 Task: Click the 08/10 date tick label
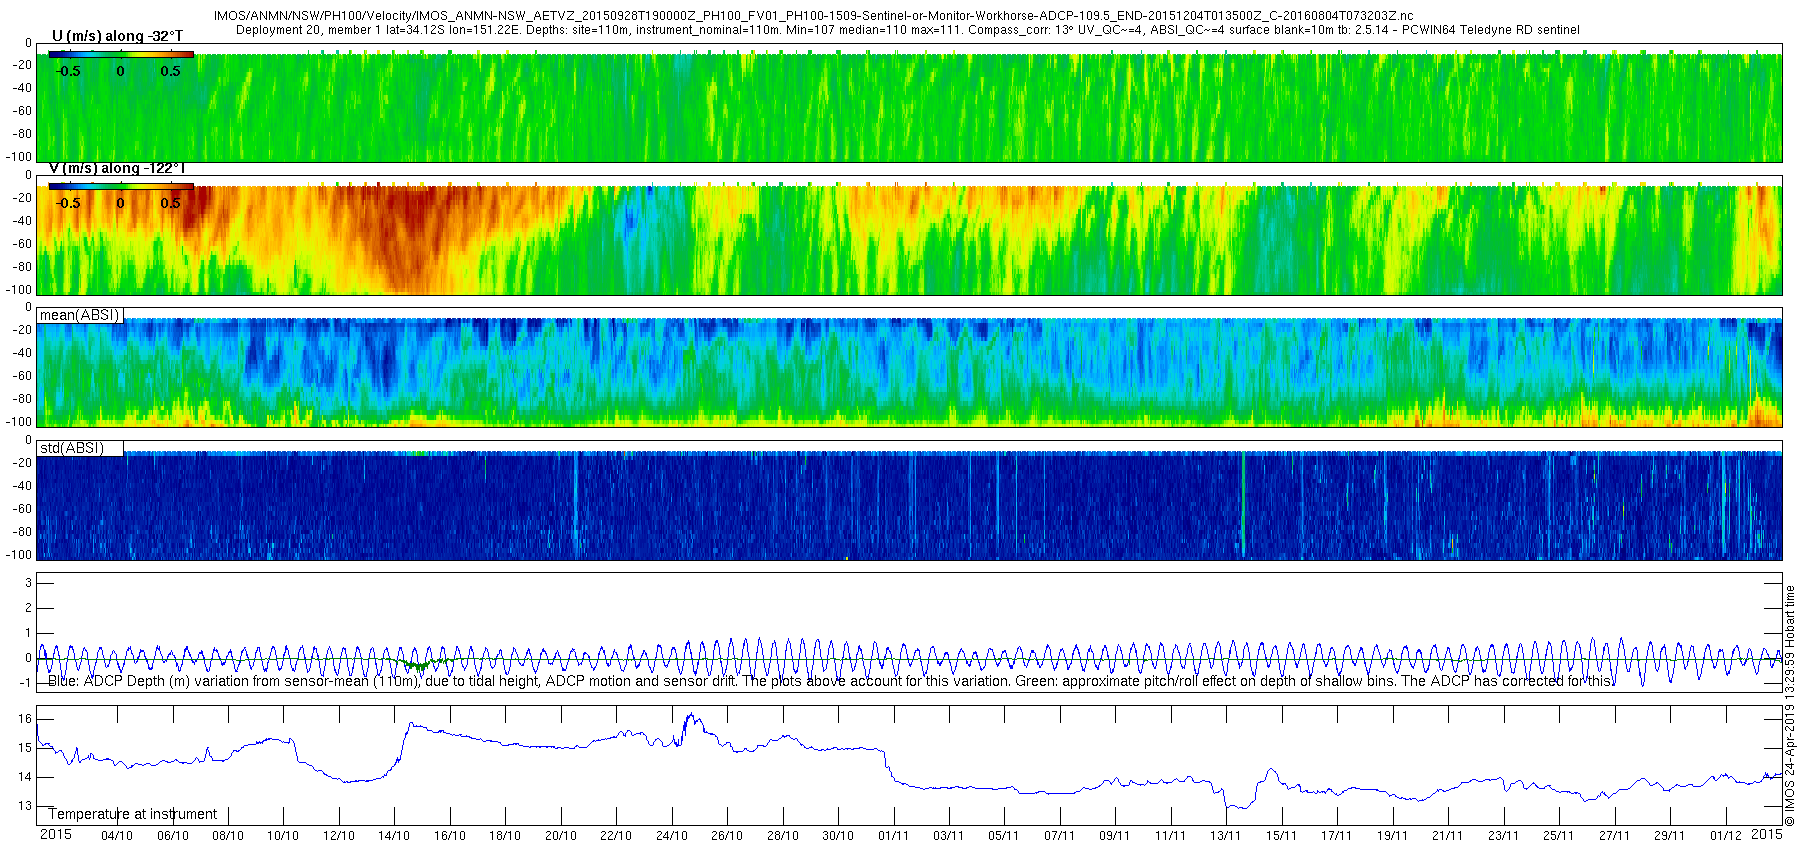(228, 836)
